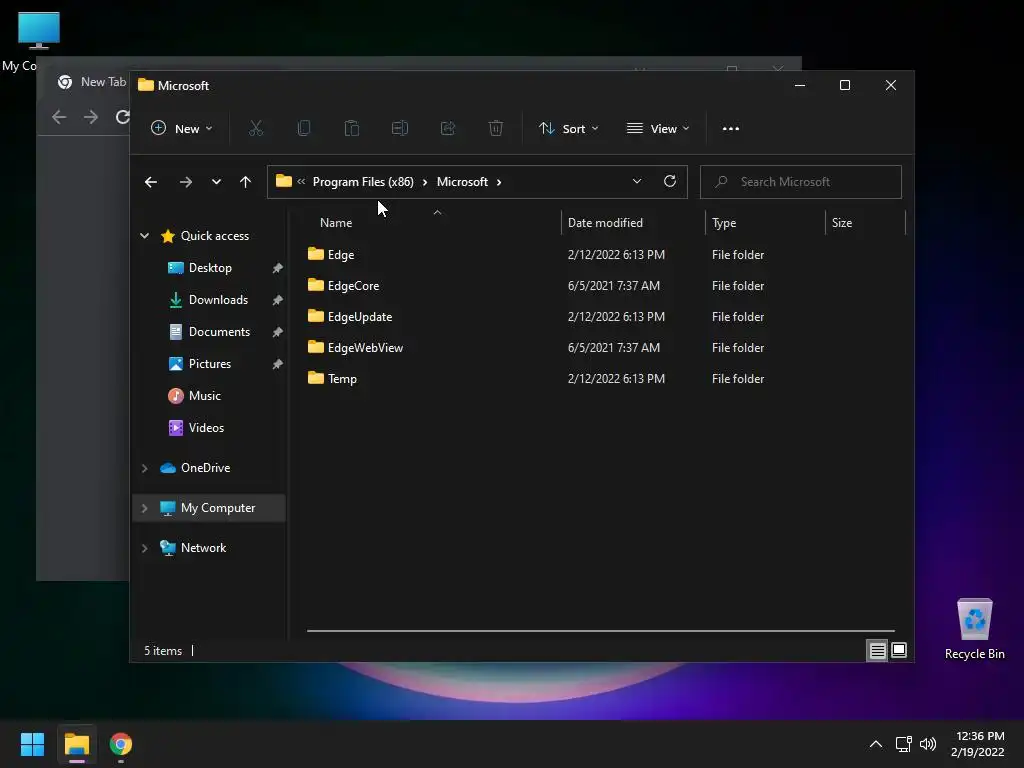
Task: Click the volume icon in system tray
Action: tap(927, 744)
